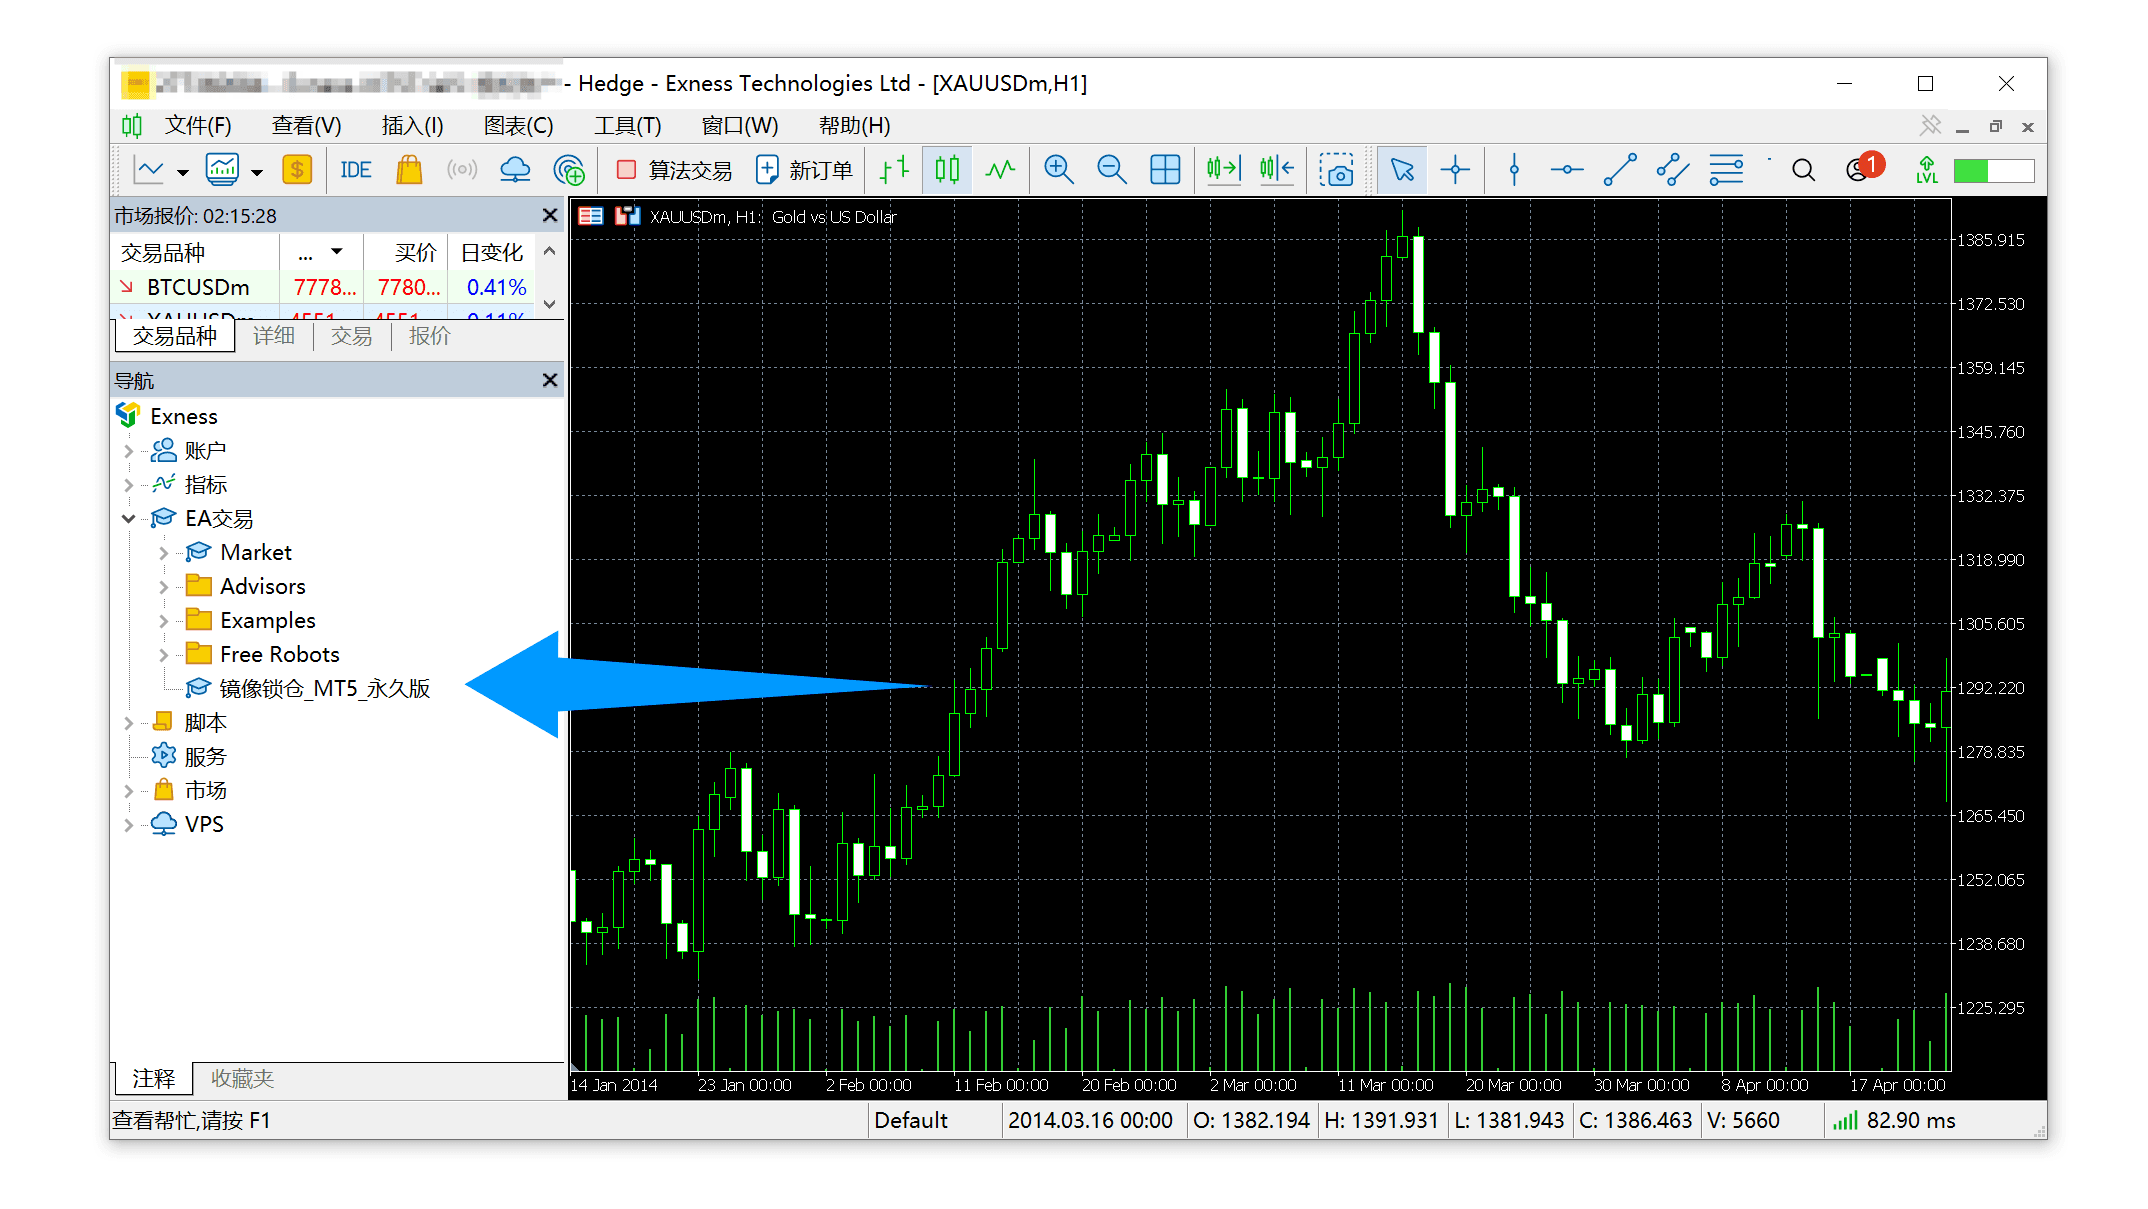Toggle algorithmic trading (算法交易)
The image size is (2148, 1209).
pyautogui.click(x=674, y=170)
